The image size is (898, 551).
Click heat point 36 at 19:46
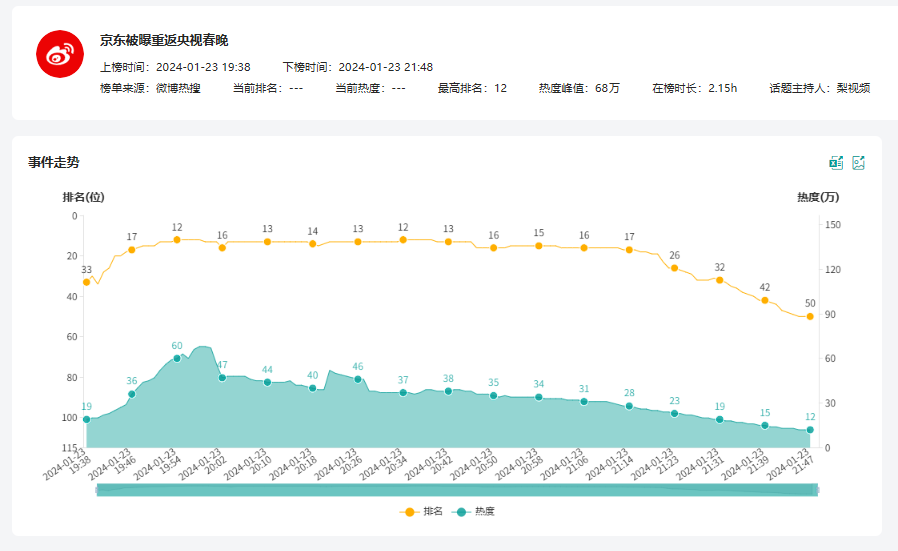click(x=132, y=394)
